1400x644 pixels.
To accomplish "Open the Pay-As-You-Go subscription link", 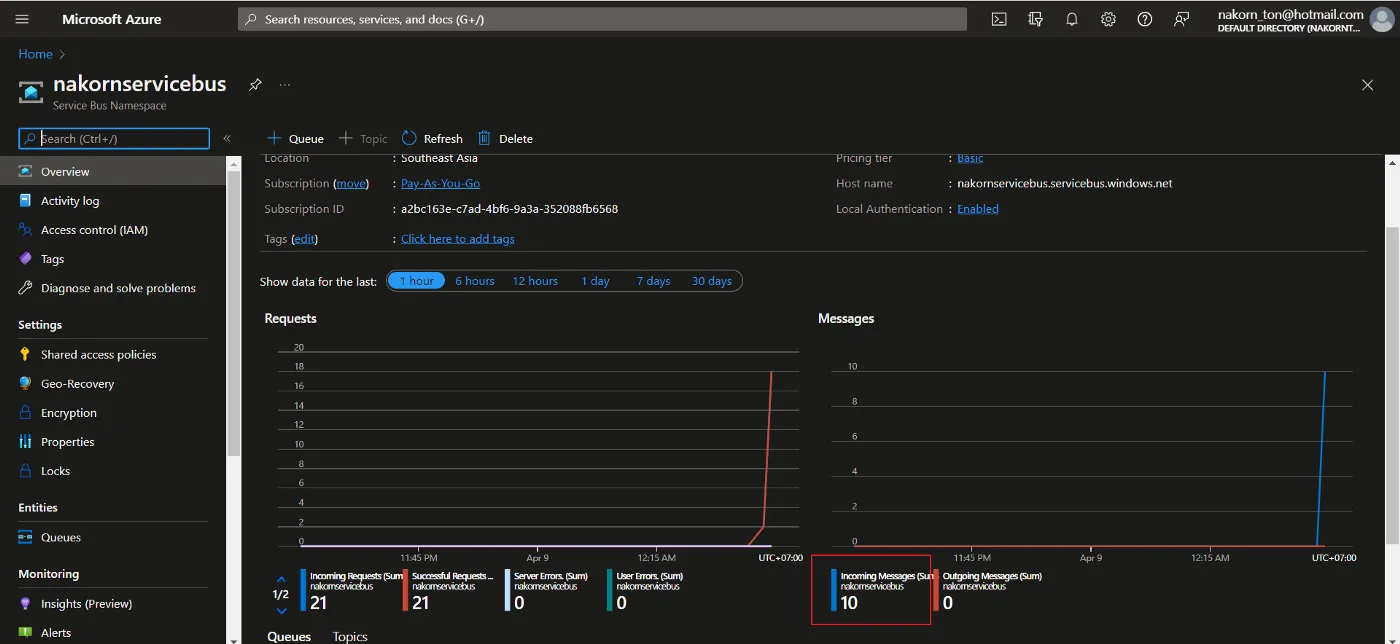I will coord(440,184).
